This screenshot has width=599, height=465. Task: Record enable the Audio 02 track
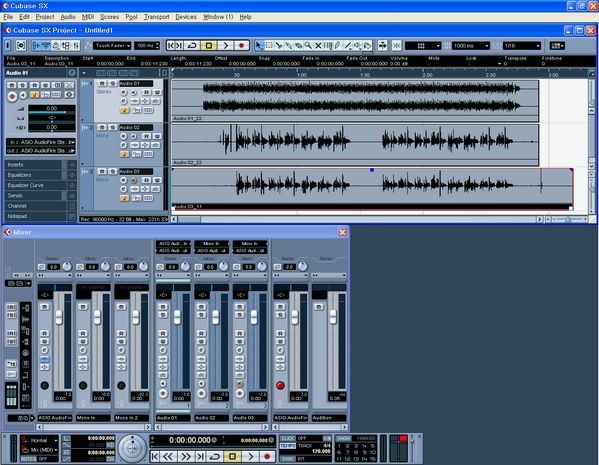(123, 136)
